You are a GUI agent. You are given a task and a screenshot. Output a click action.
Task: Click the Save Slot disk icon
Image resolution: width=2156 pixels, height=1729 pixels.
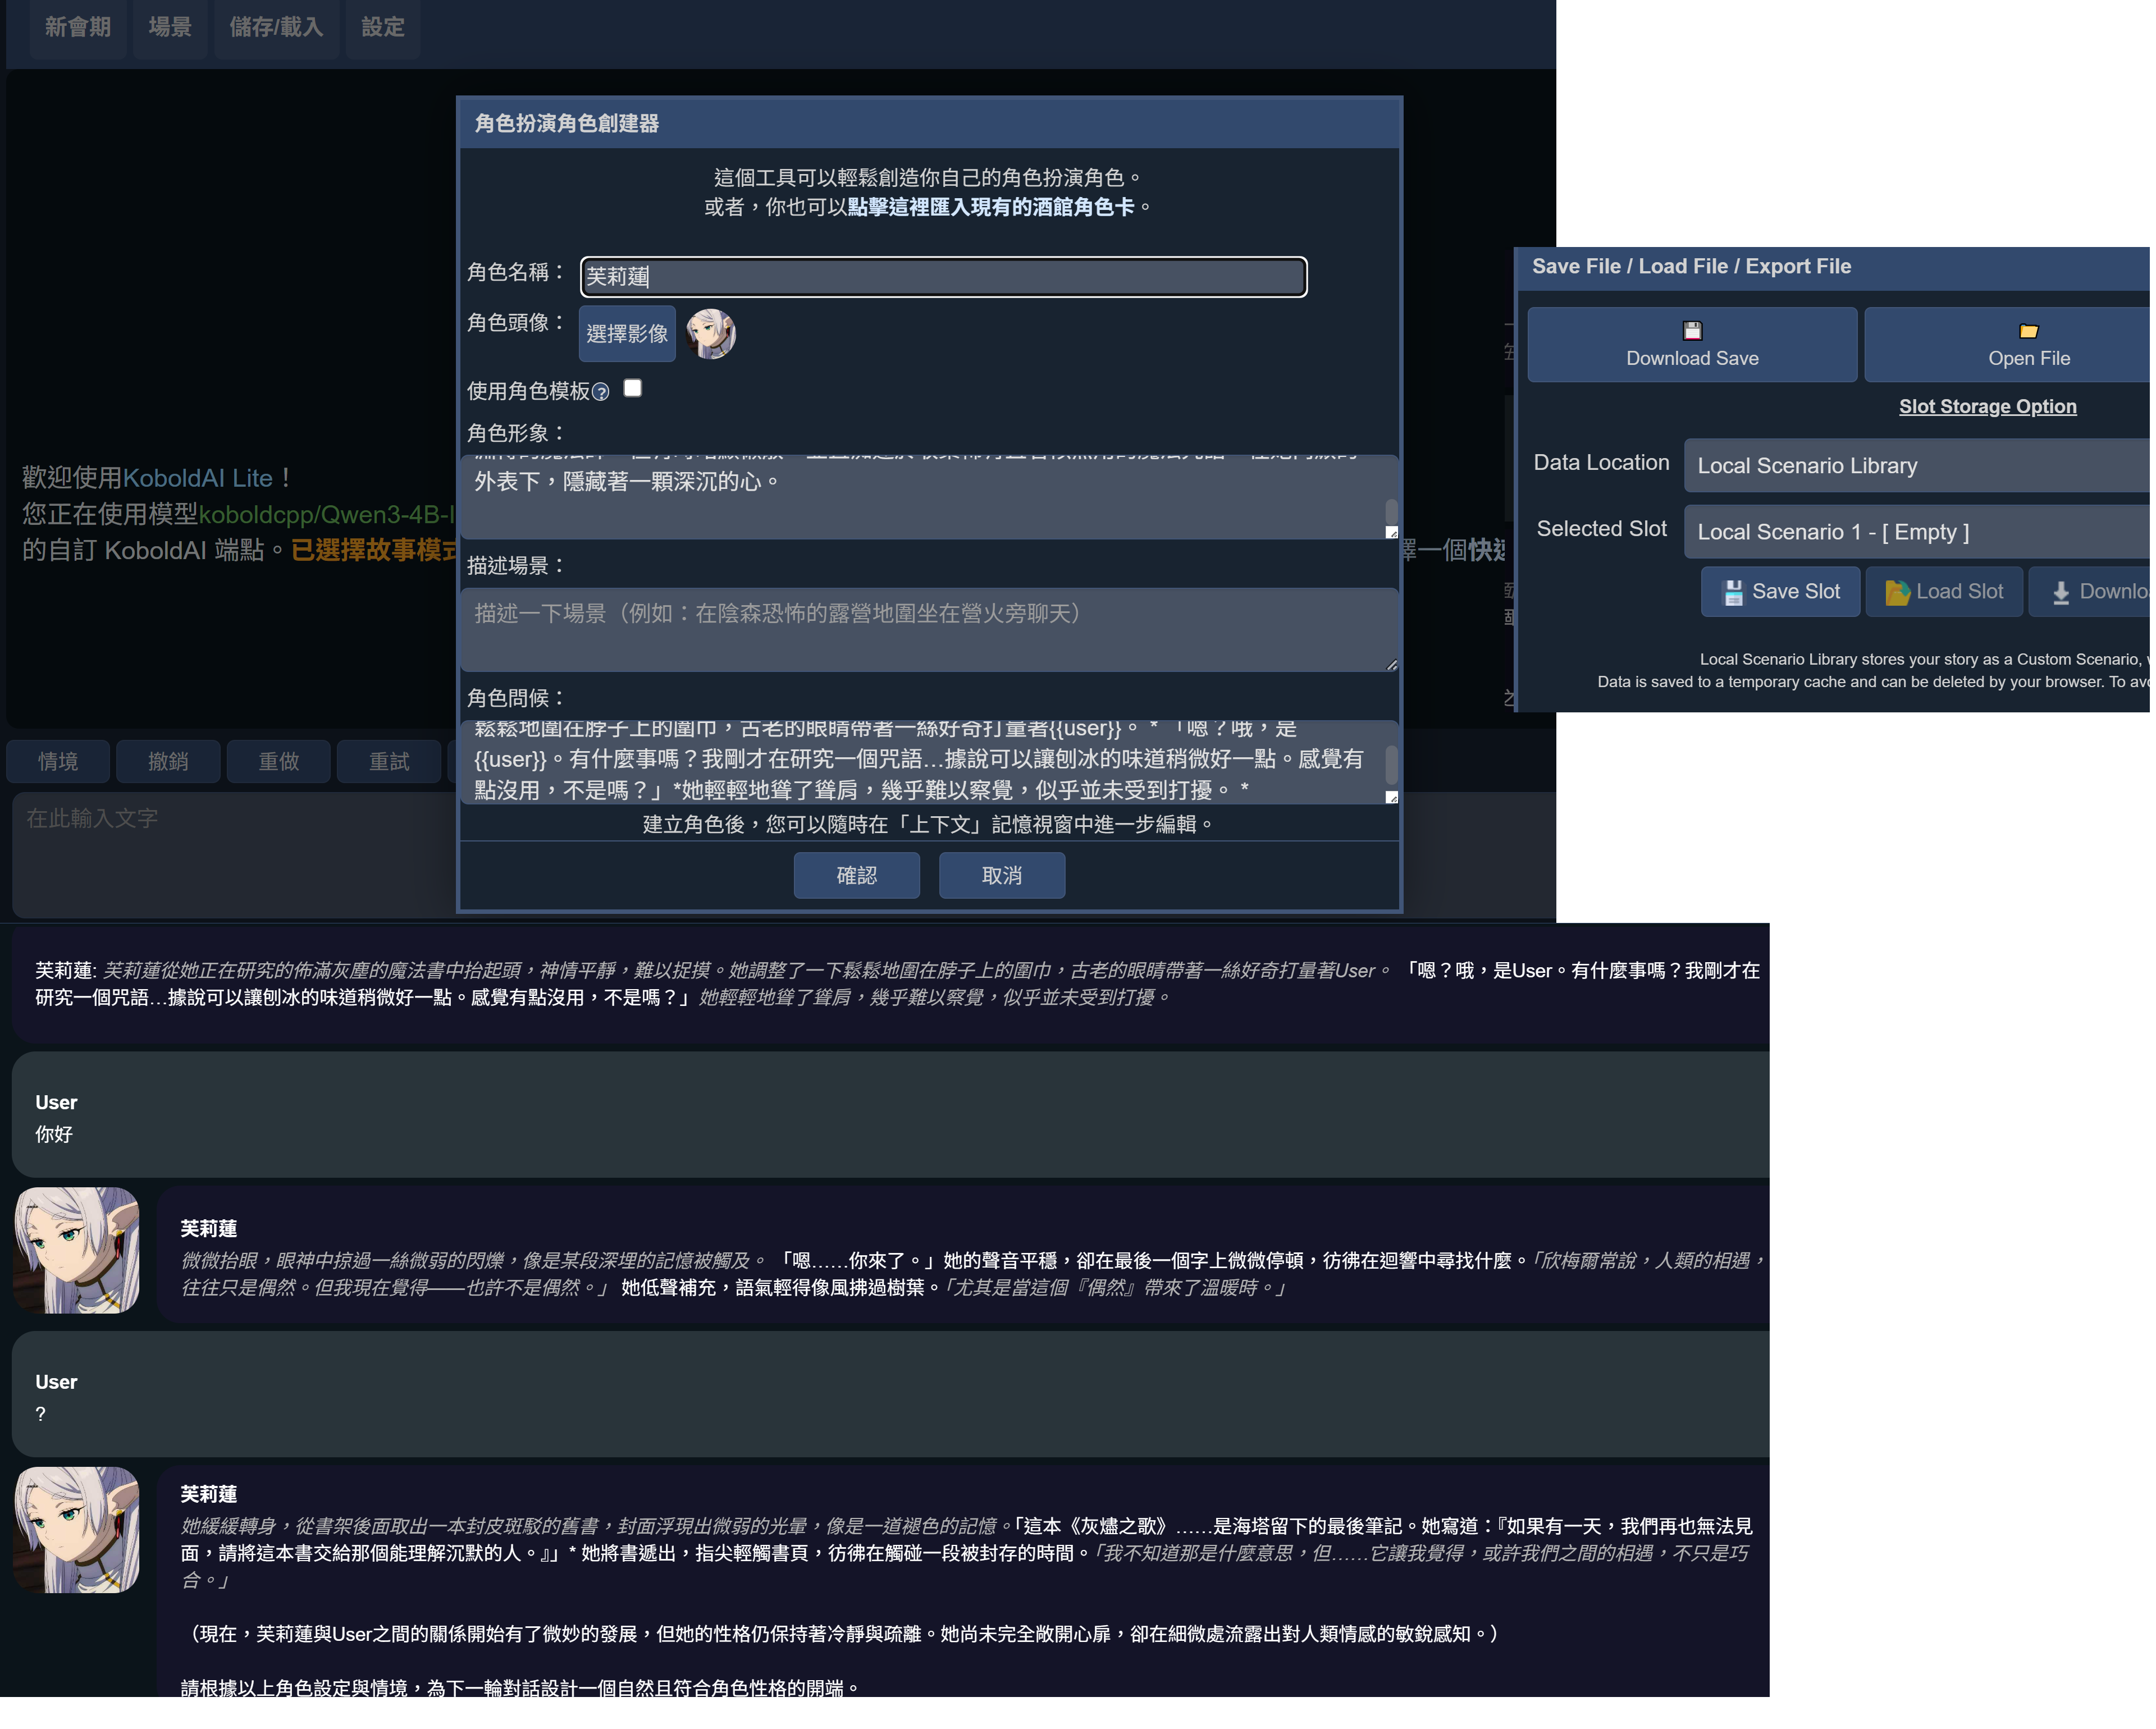click(x=1732, y=592)
